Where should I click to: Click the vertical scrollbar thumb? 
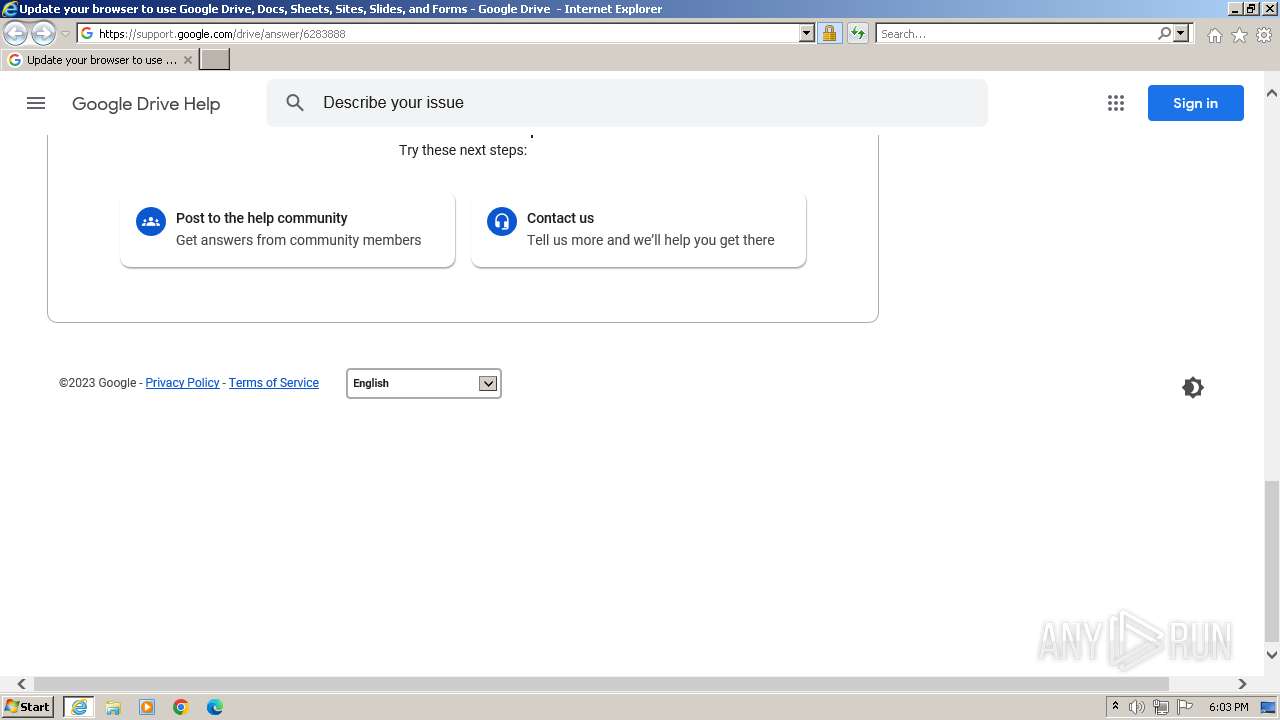click(1272, 560)
